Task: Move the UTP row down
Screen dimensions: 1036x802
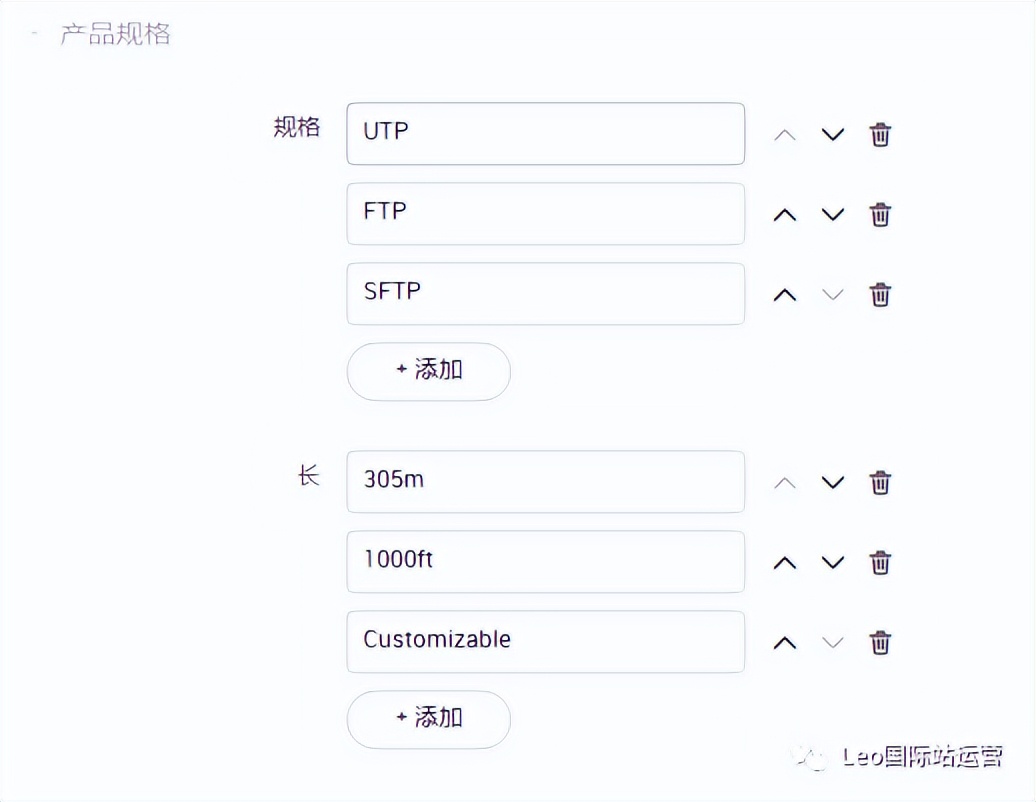Action: click(833, 134)
